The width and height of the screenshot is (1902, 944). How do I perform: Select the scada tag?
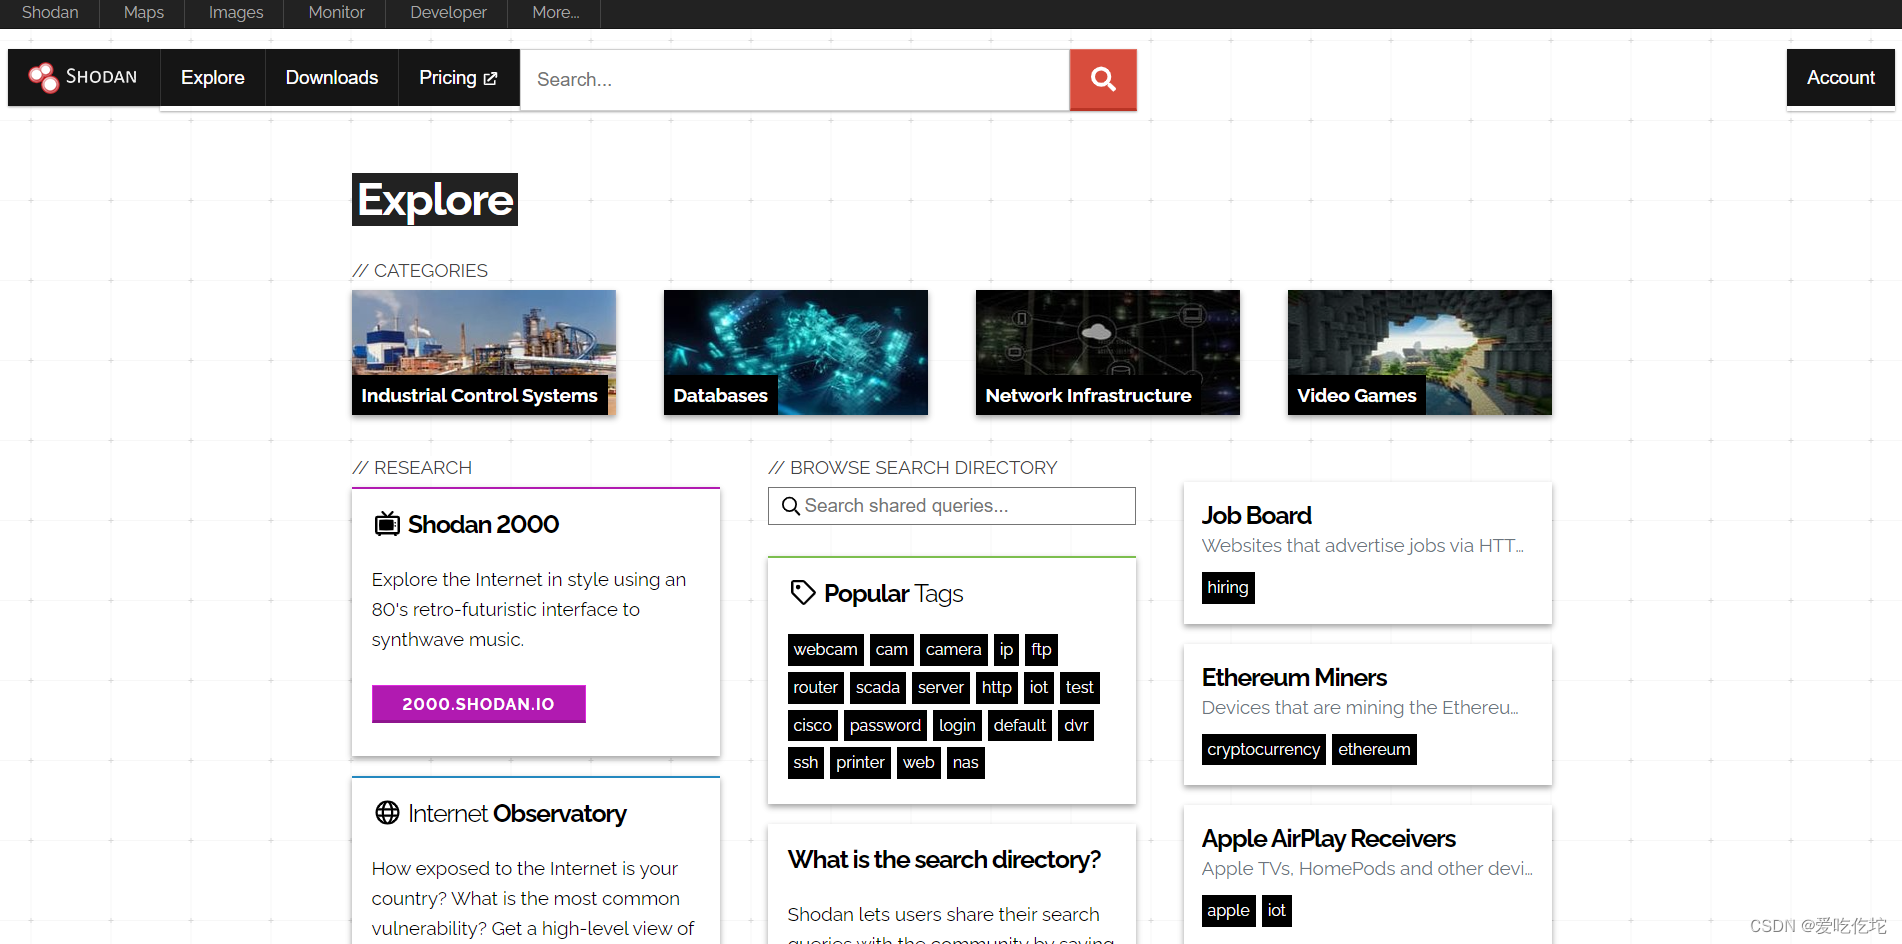[877, 688]
